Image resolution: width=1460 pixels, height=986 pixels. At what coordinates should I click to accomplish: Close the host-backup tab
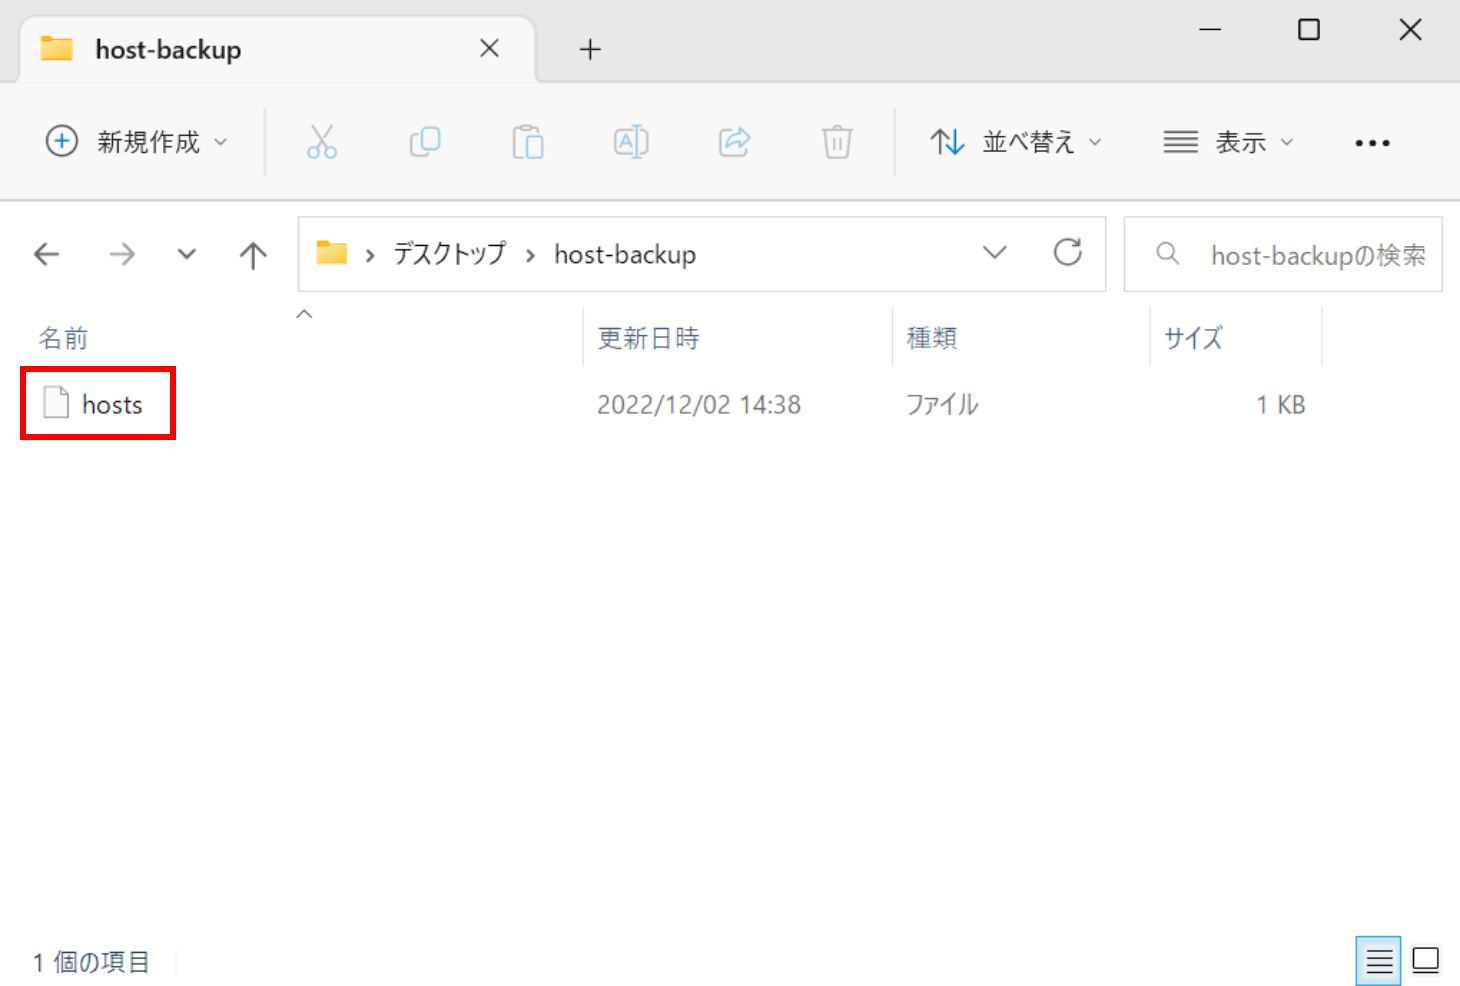click(489, 49)
